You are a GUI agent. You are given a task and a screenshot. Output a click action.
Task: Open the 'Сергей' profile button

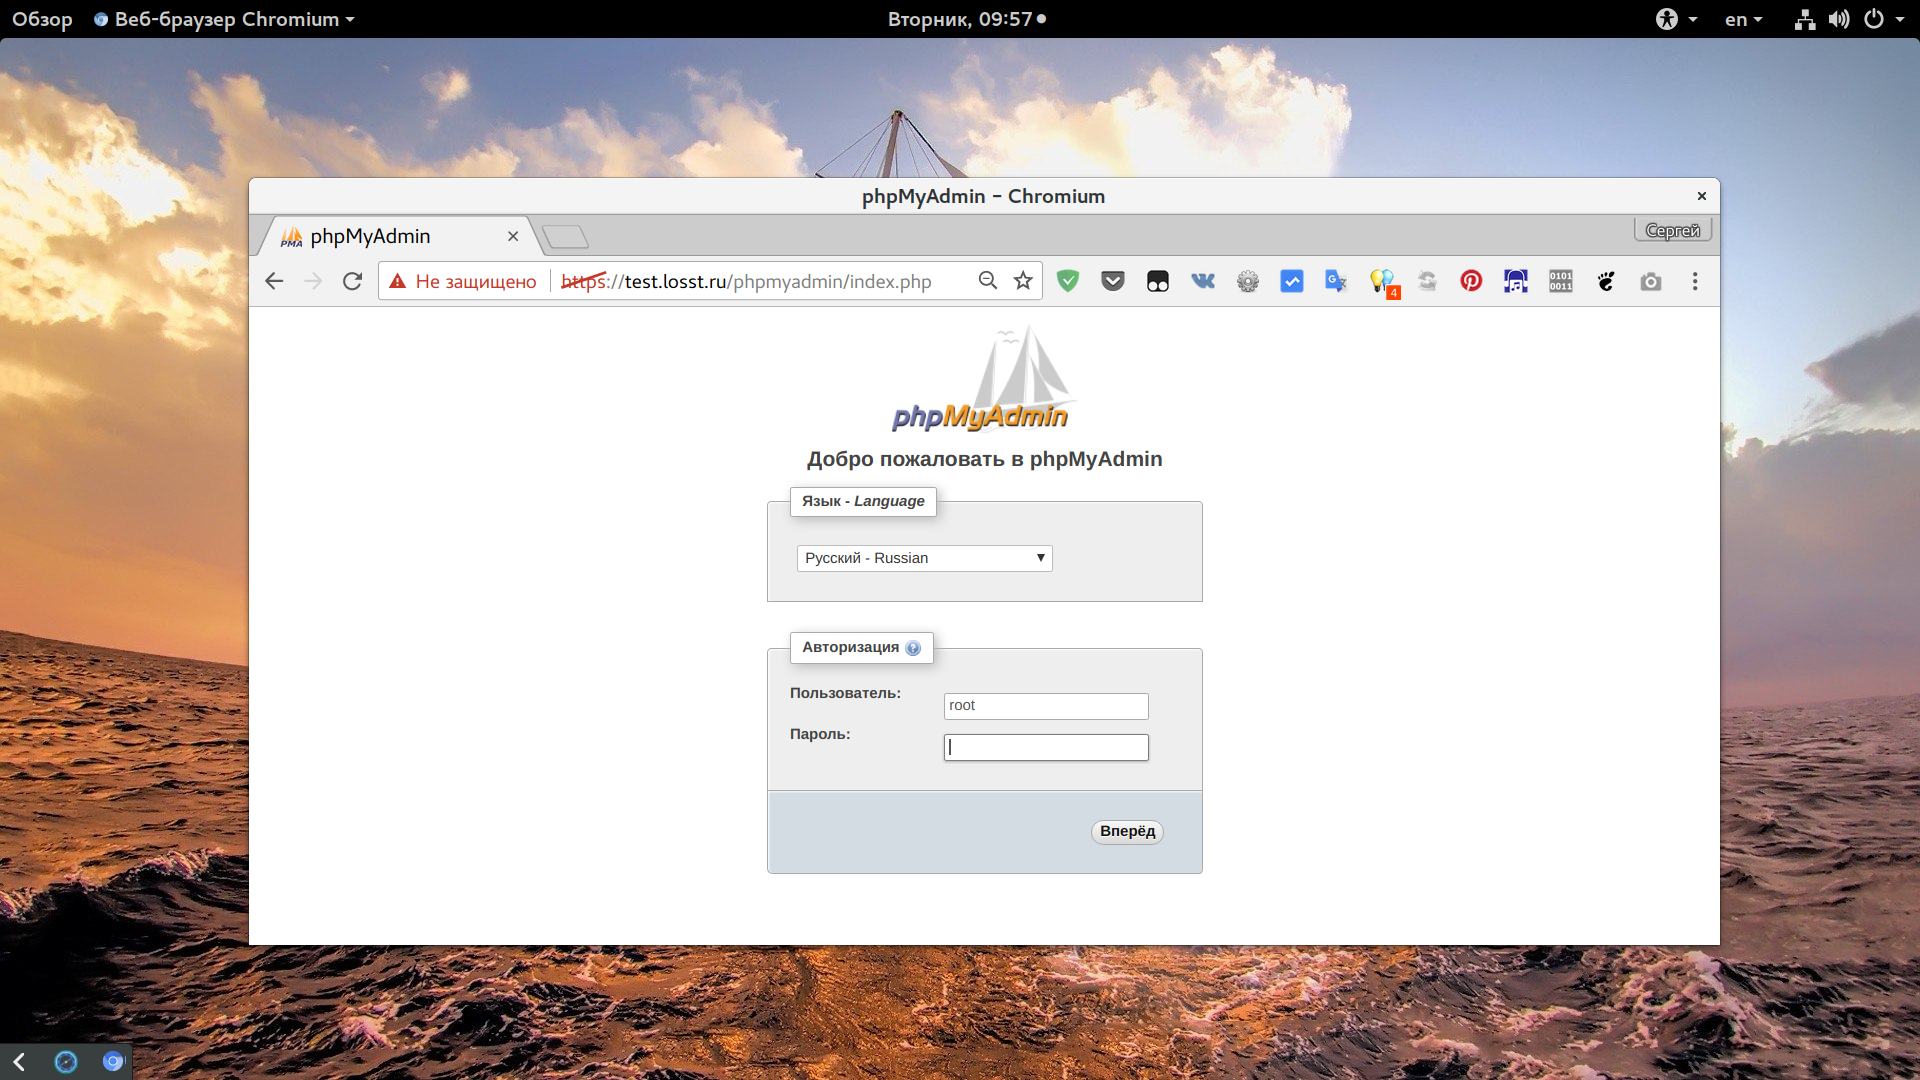1673,230
